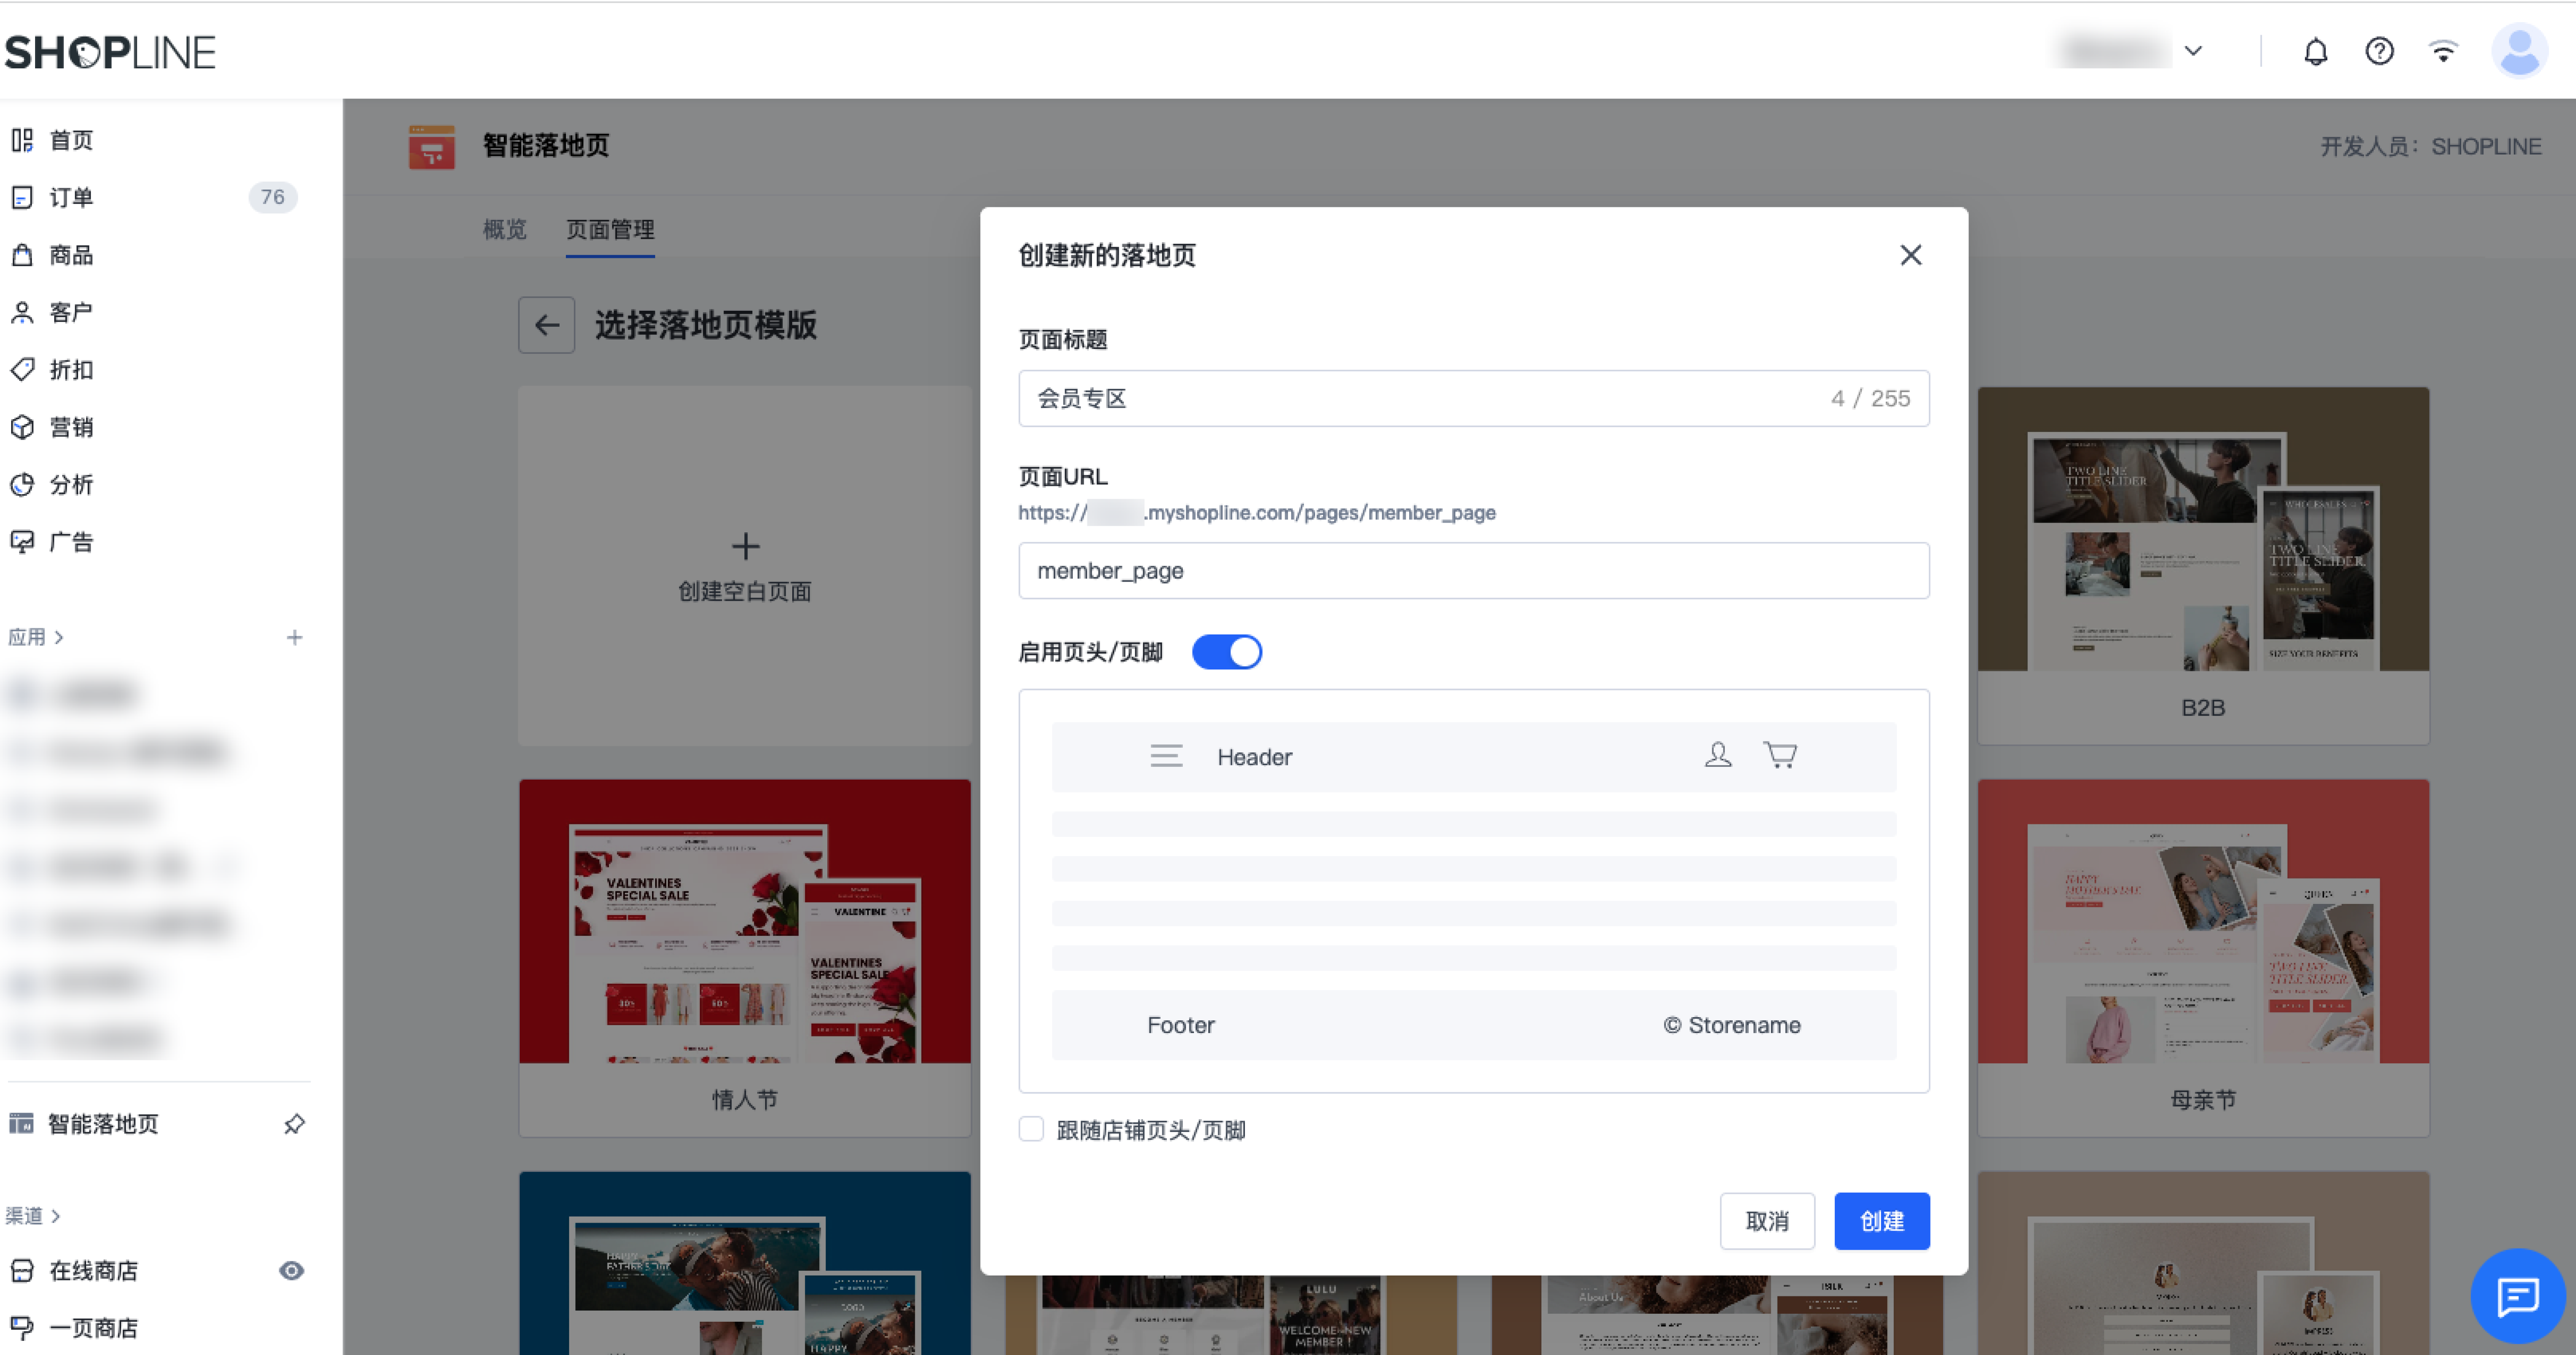Switch to the 概览 tab
2576x1355 pixels.
coord(504,229)
